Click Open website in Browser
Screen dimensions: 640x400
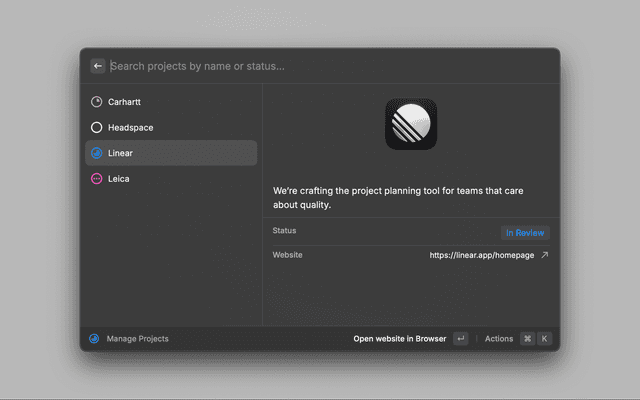(x=400, y=339)
